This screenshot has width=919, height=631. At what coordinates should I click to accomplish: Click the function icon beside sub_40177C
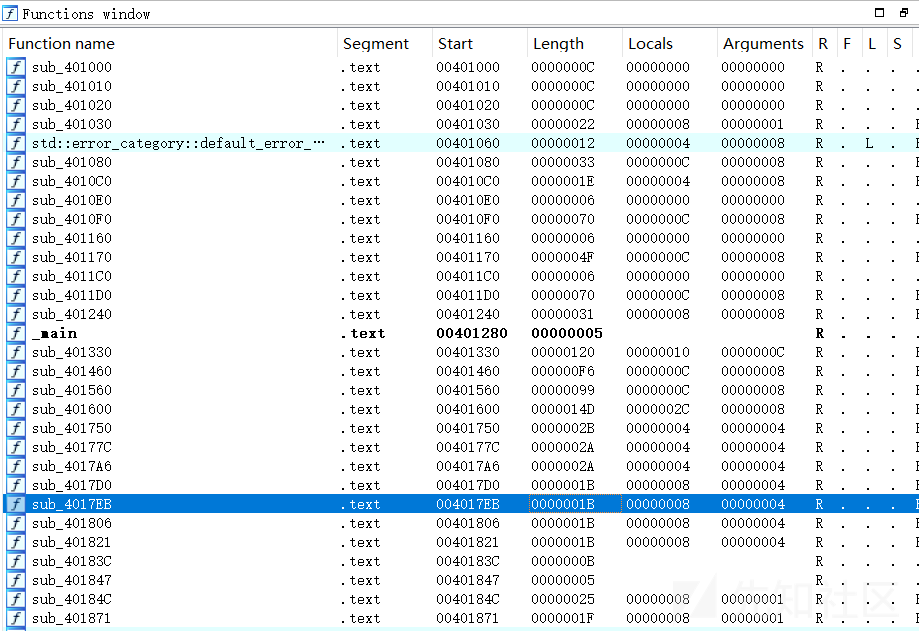coord(16,447)
